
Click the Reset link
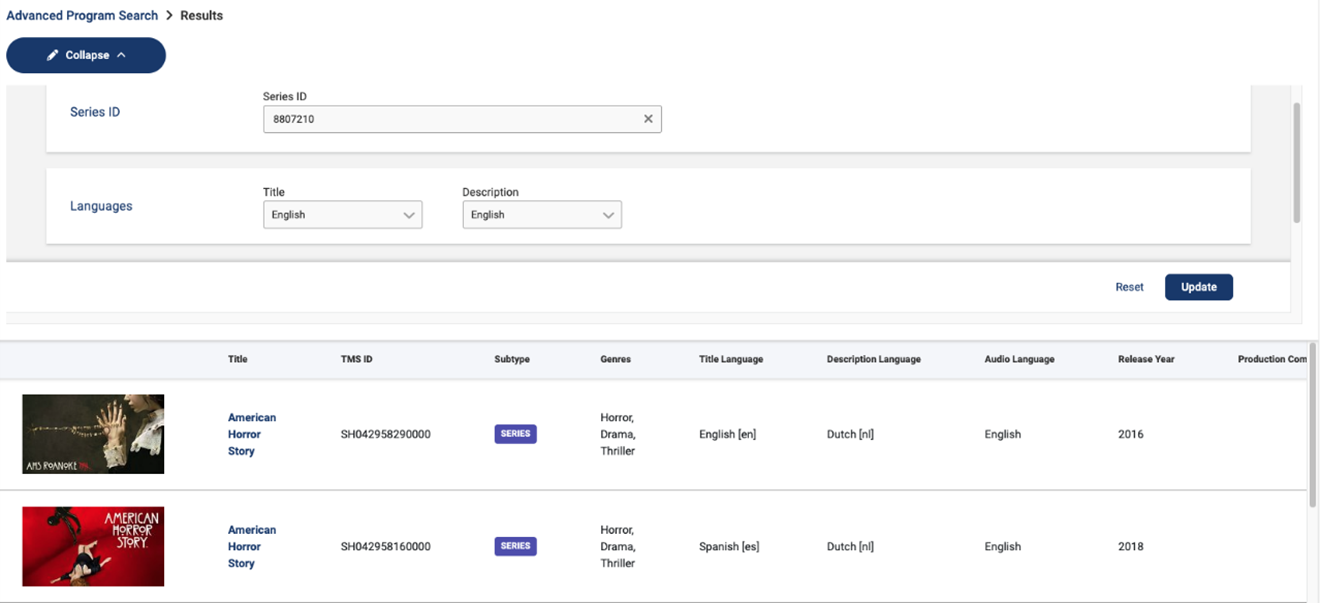coord(1129,287)
